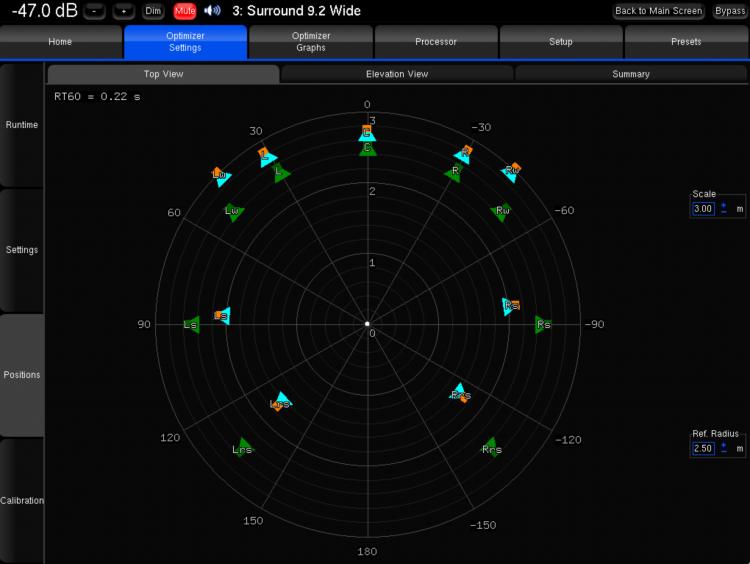
Task: Click the white listening point at chart center
Action: [367, 324]
